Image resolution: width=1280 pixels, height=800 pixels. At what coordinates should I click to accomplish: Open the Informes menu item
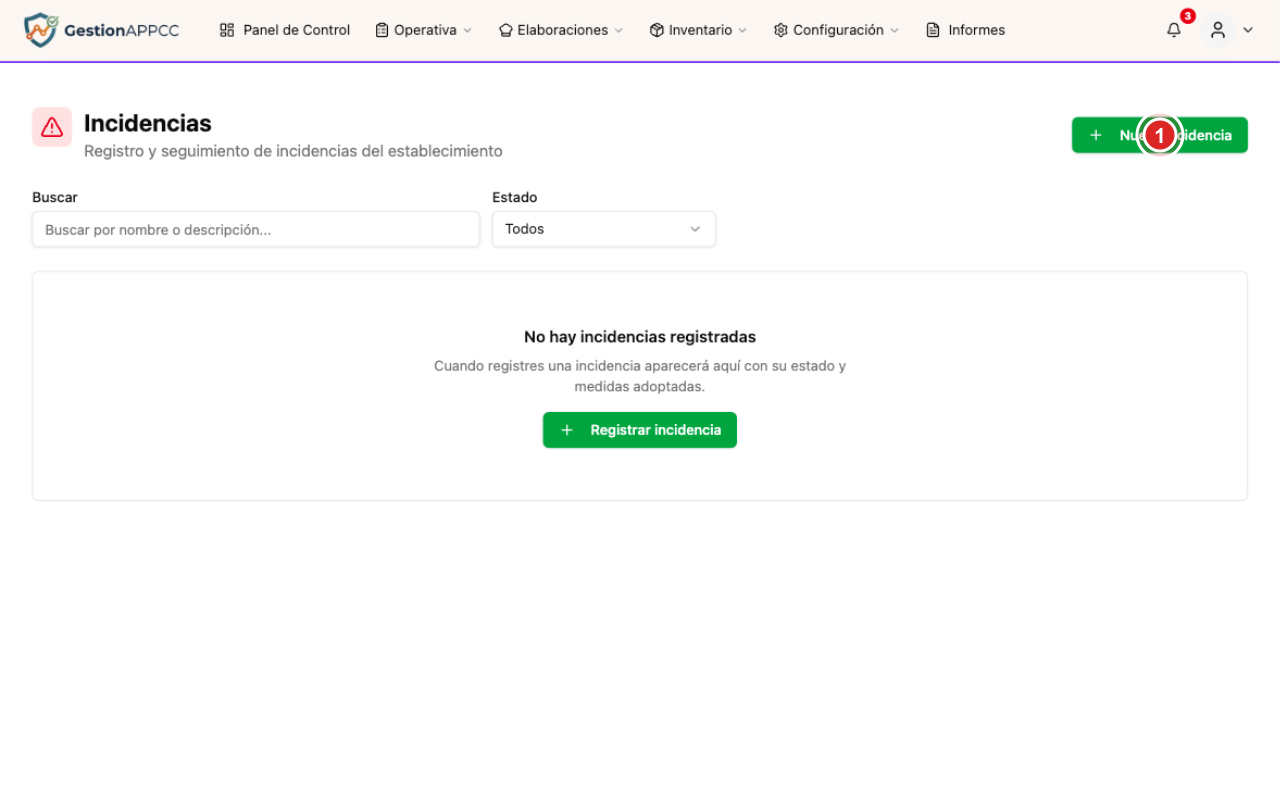(x=966, y=30)
